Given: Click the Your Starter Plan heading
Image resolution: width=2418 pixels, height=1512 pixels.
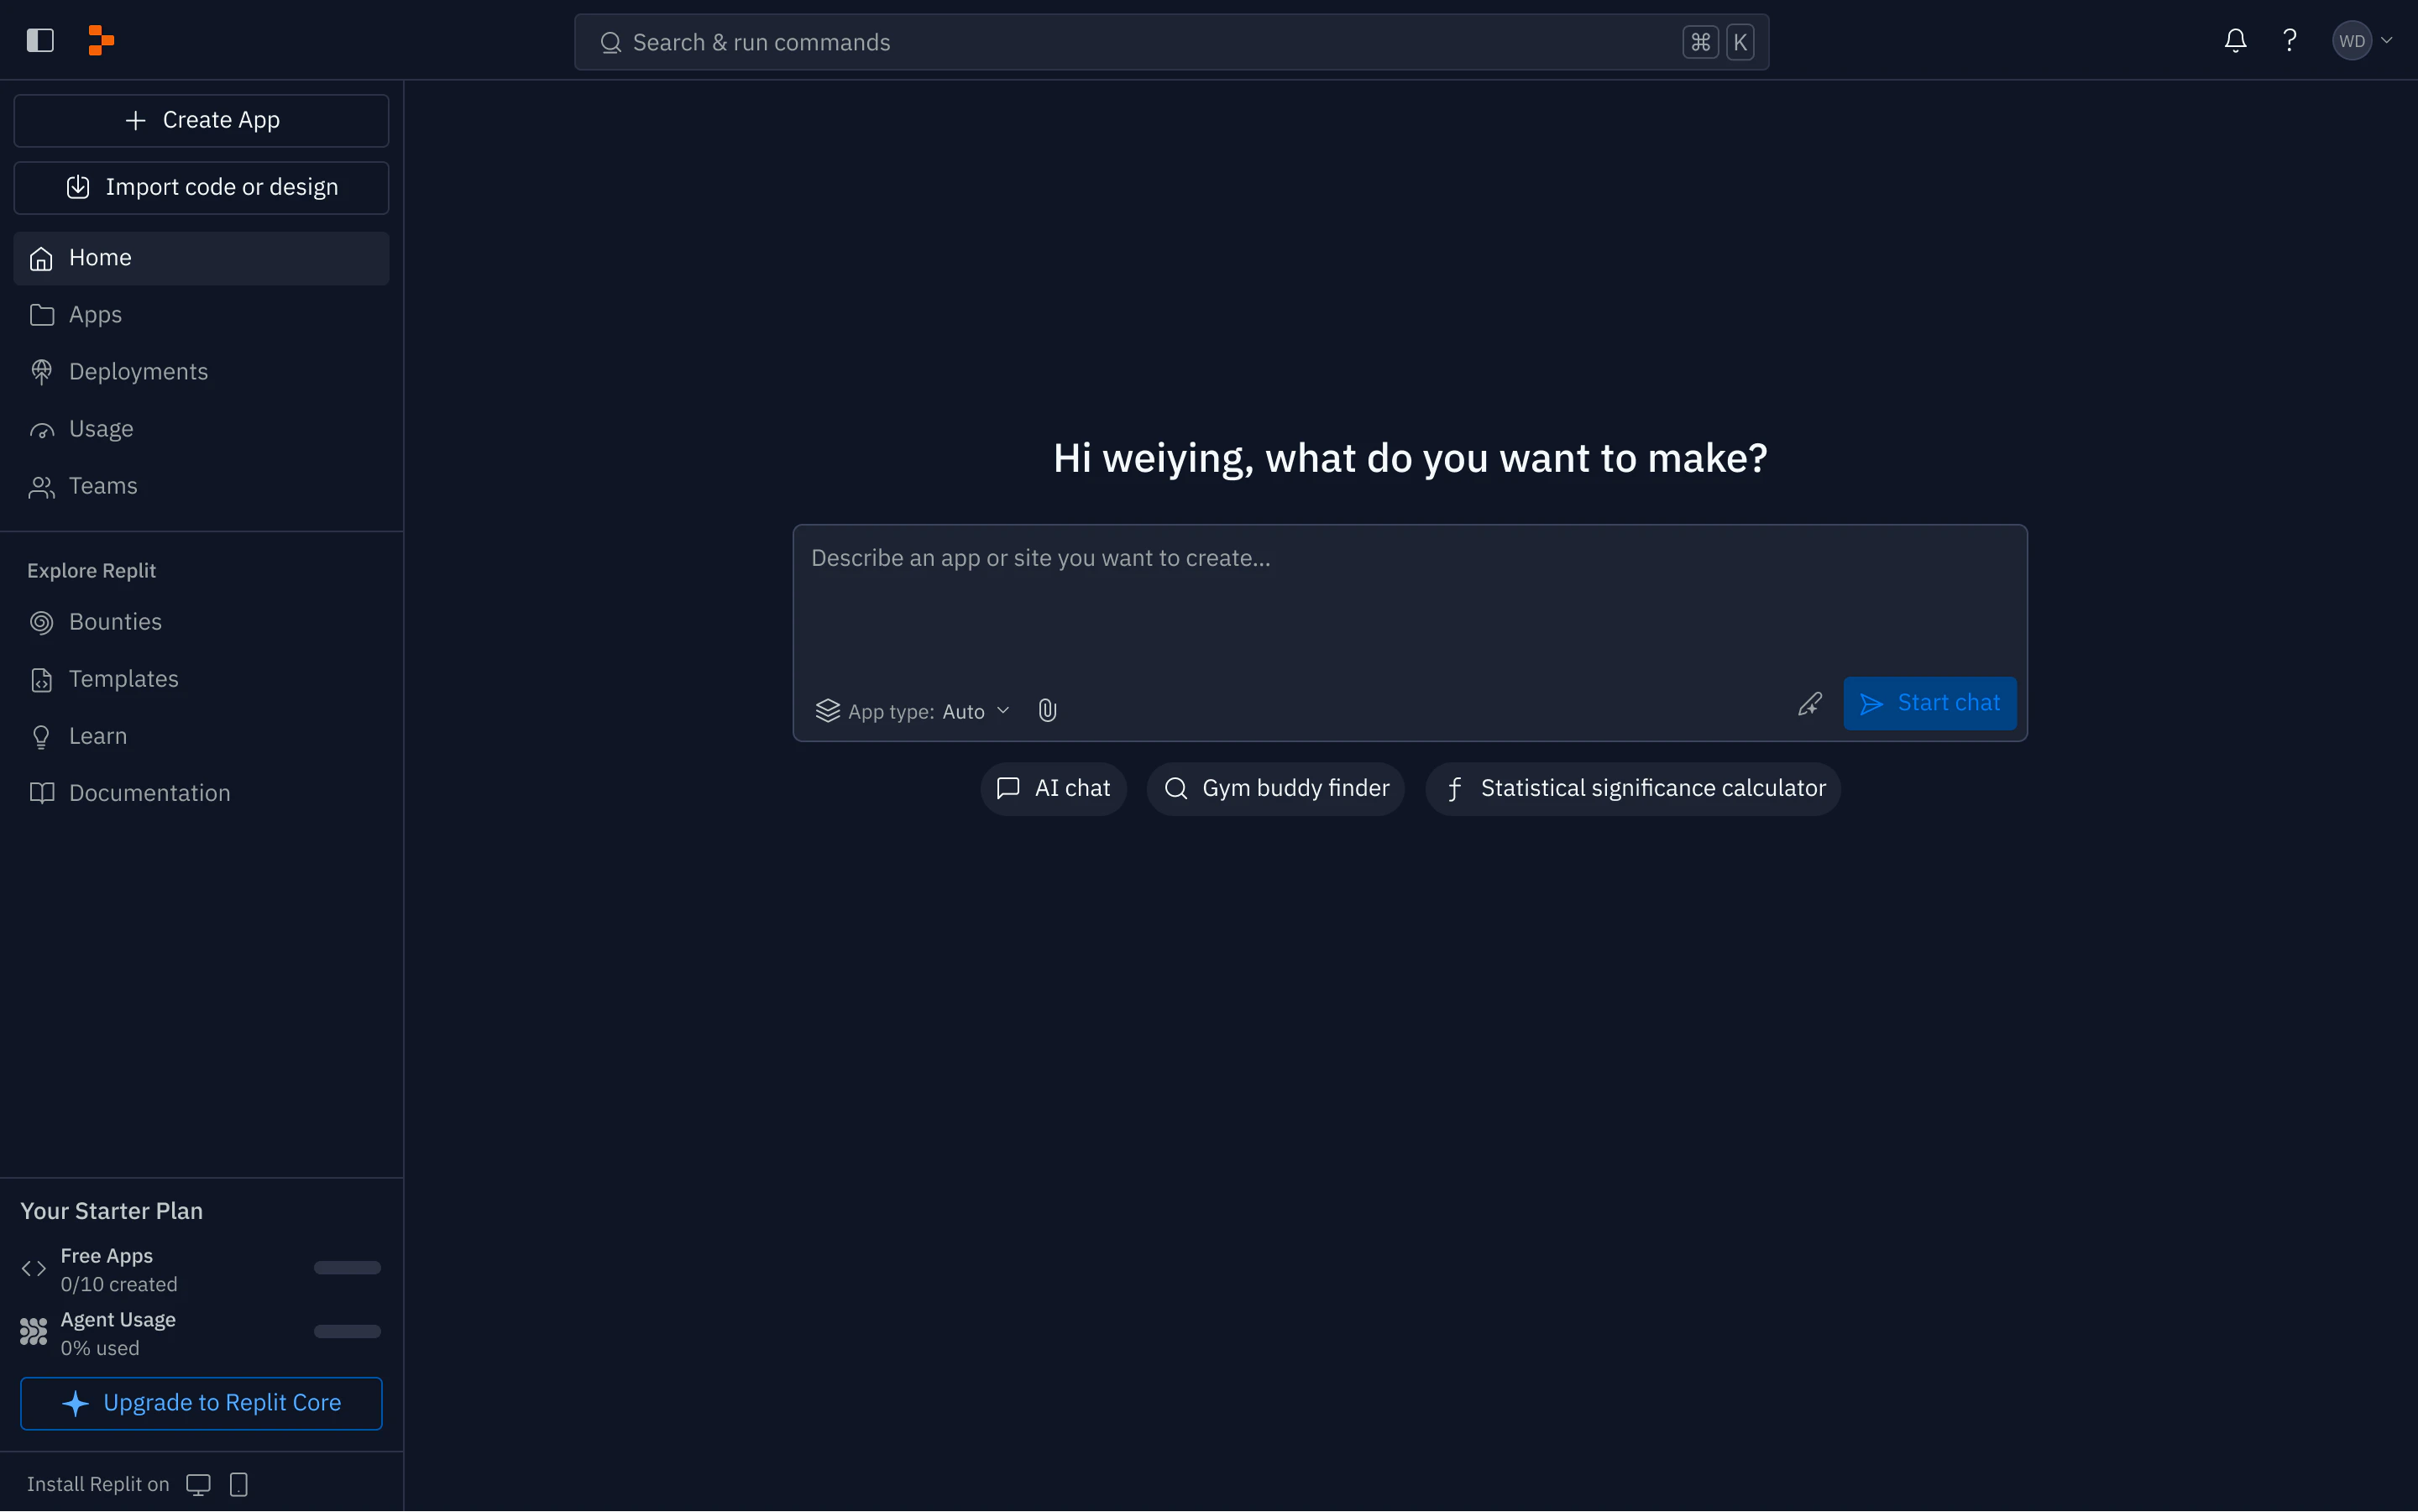Looking at the screenshot, I should coord(111,1211).
